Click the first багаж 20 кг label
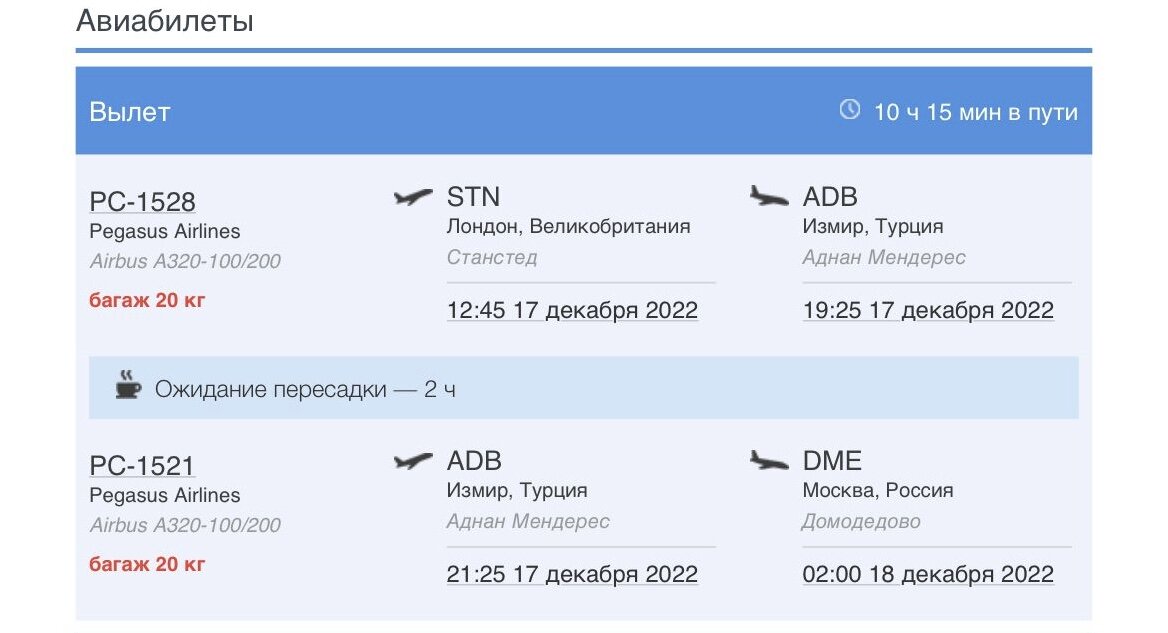Image resolution: width=1168 pixels, height=633 pixels. tap(147, 300)
